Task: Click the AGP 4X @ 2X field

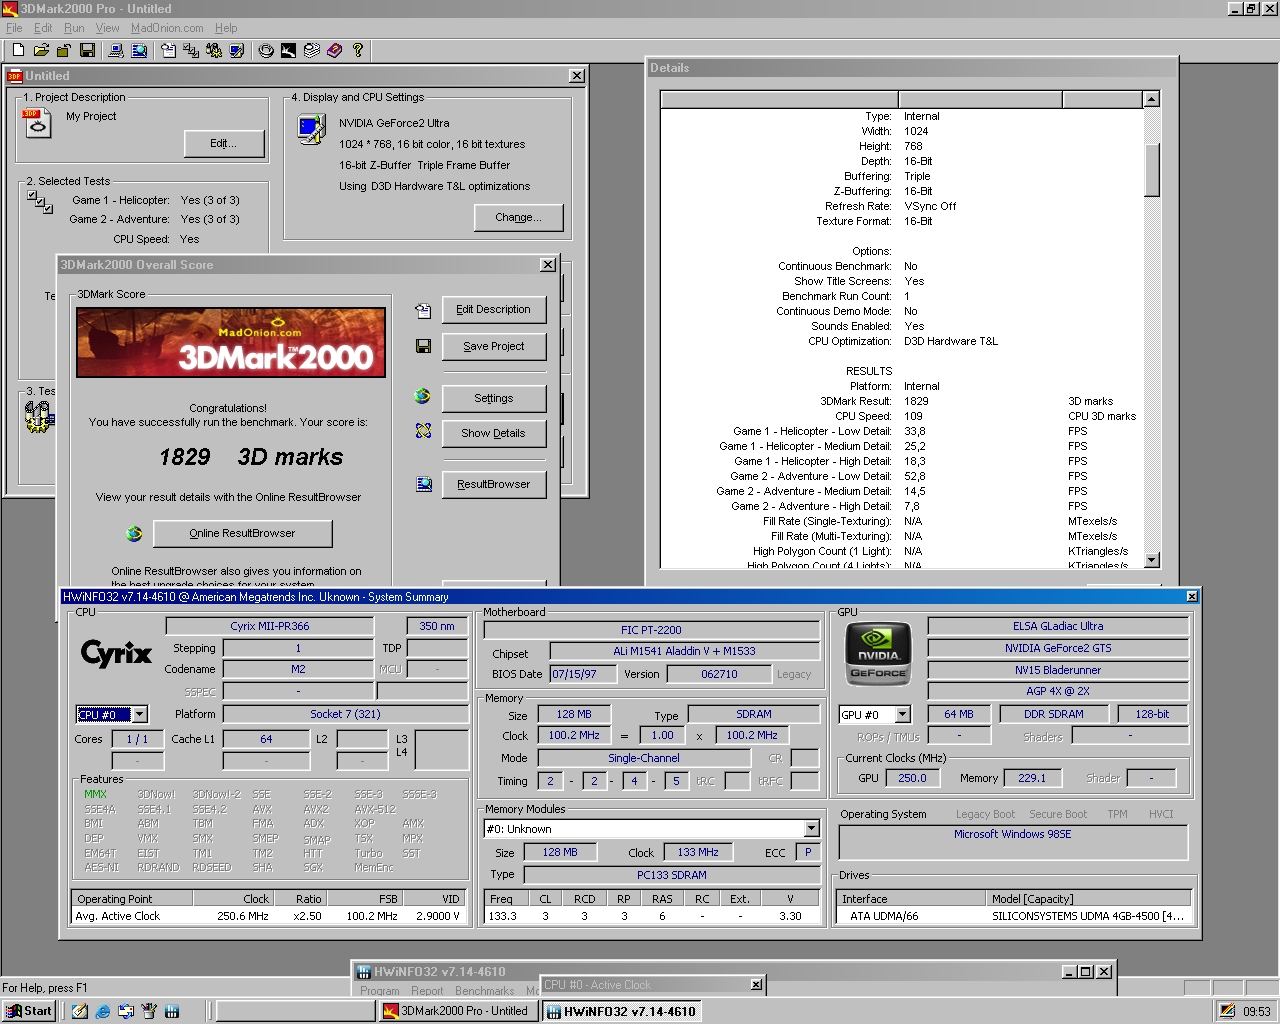Action: (x=1058, y=691)
